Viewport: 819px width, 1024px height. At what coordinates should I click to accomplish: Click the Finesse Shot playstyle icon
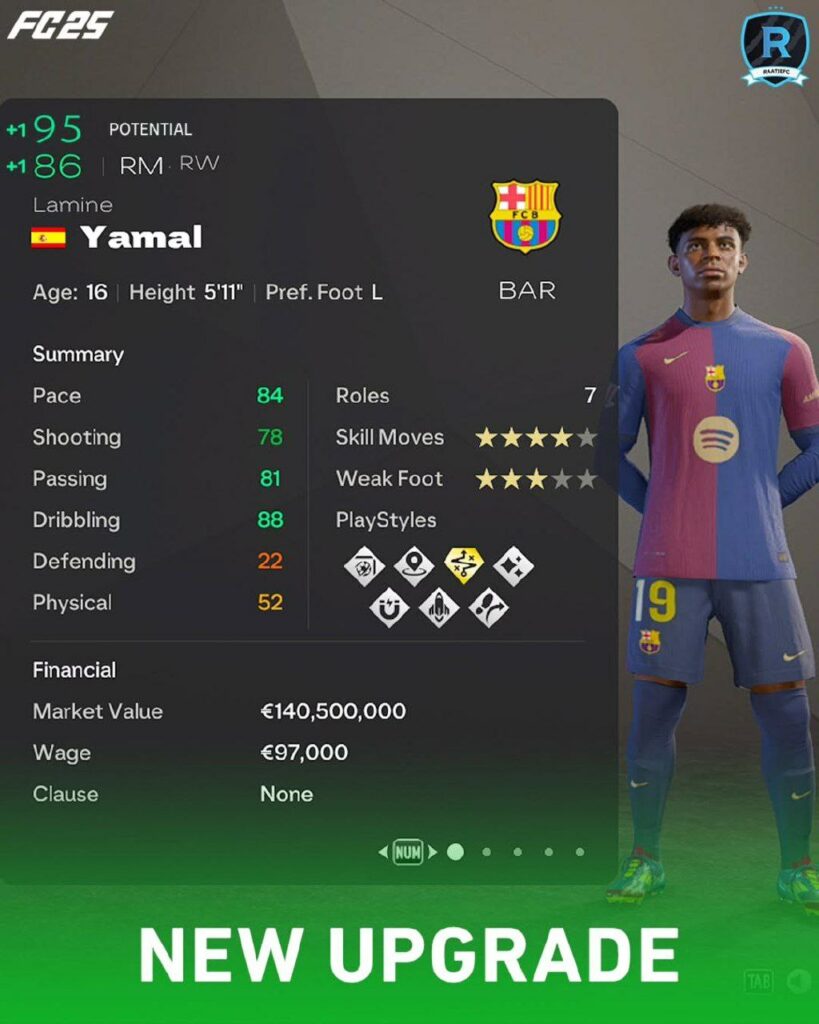(364, 566)
